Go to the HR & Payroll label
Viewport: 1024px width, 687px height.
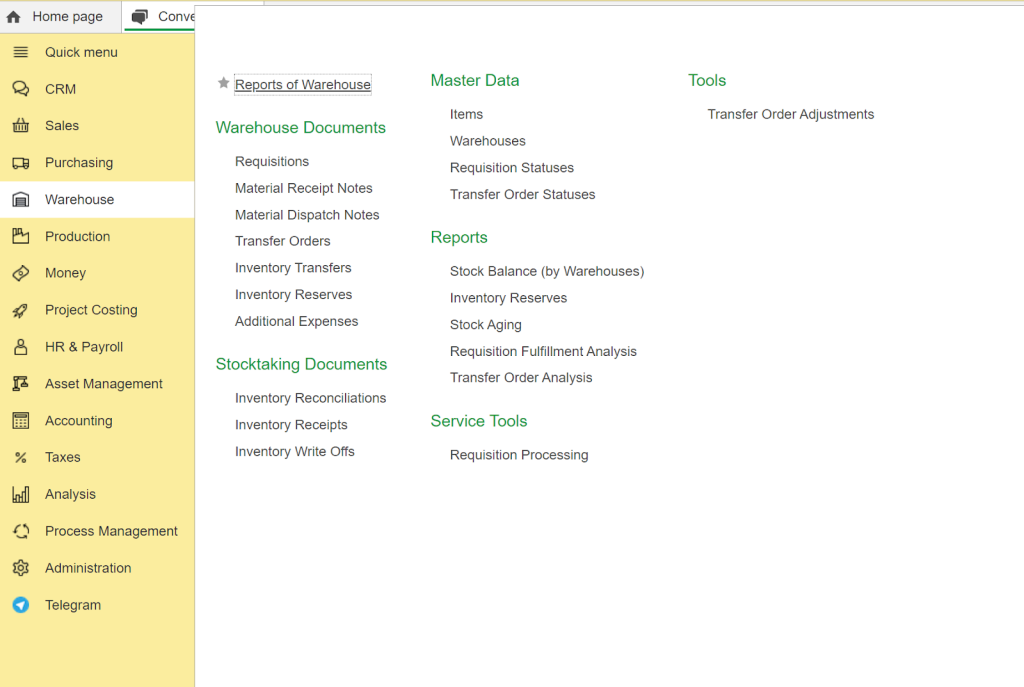click(84, 347)
